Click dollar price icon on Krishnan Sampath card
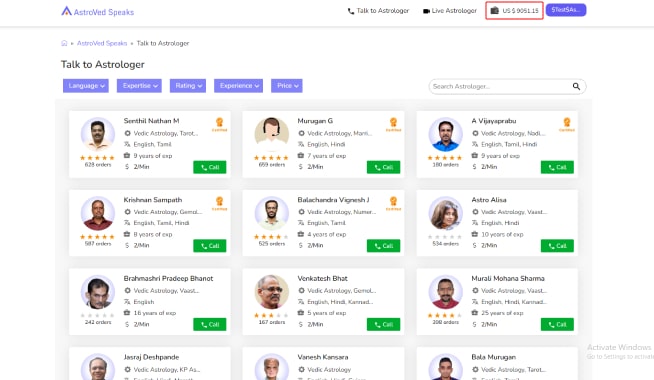 [x=127, y=246]
